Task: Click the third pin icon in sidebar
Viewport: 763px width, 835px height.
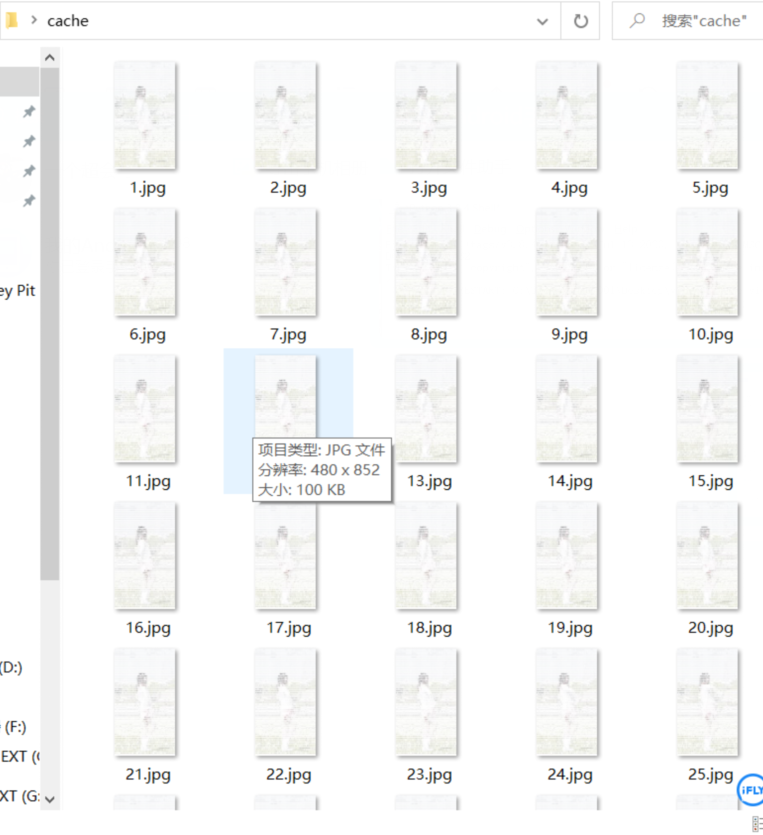Action: [x=29, y=171]
